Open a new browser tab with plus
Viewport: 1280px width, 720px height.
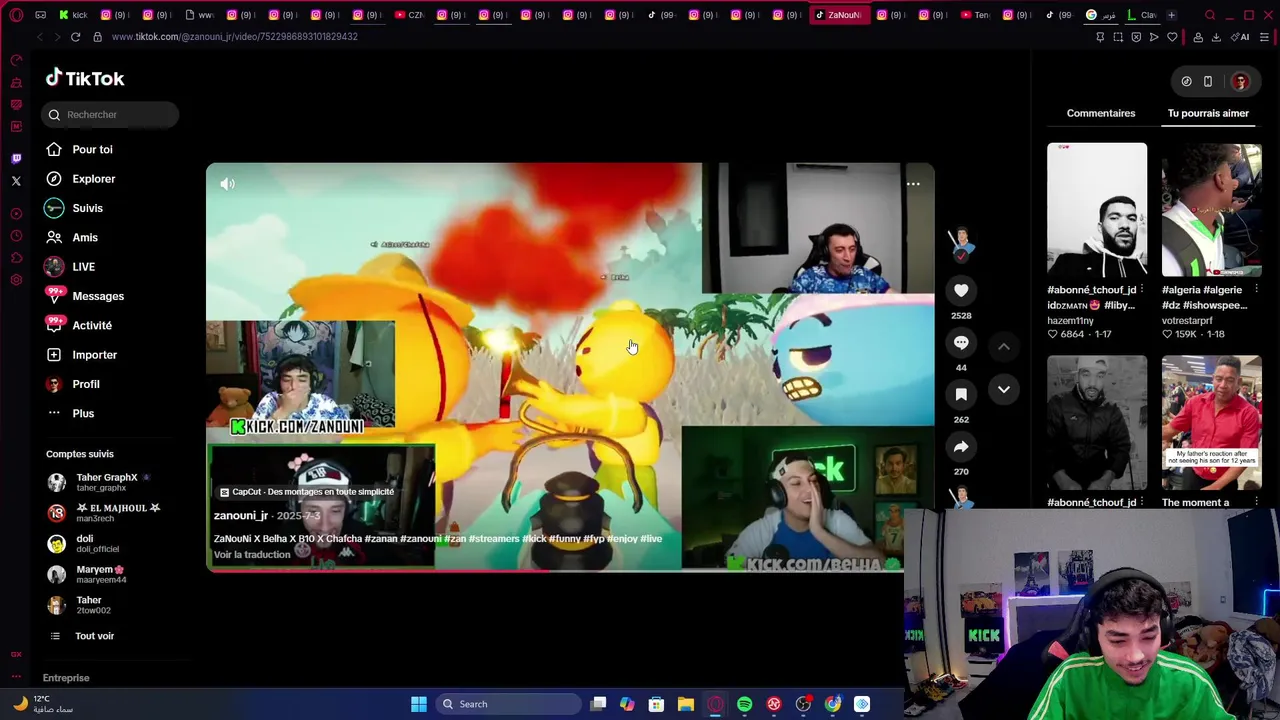[x=1171, y=15]
